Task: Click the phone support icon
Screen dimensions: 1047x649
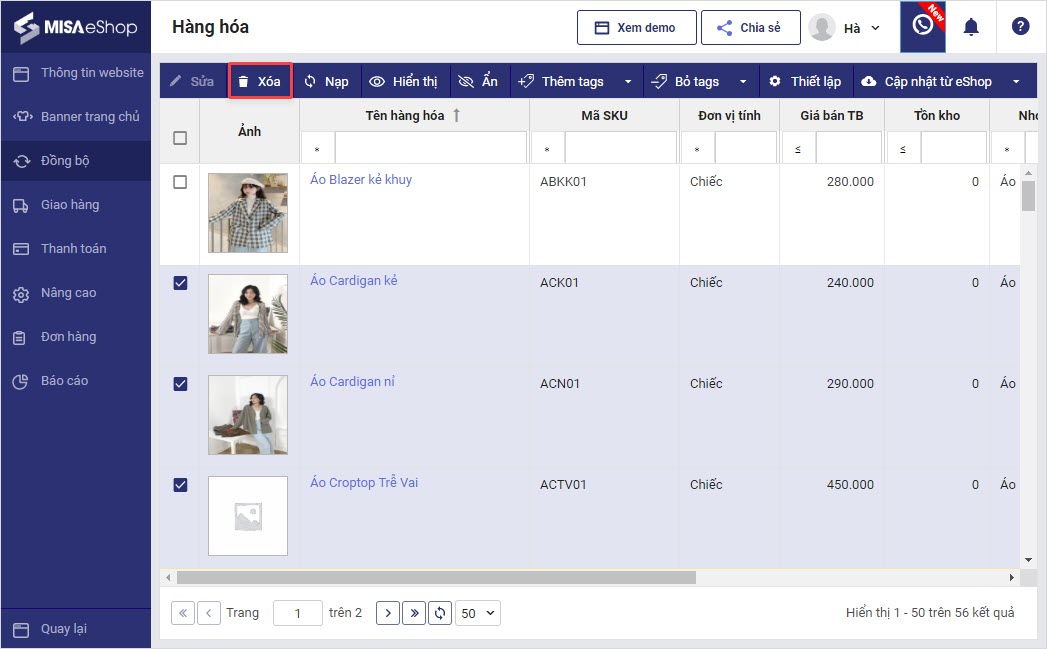Action: coord(922,26)
